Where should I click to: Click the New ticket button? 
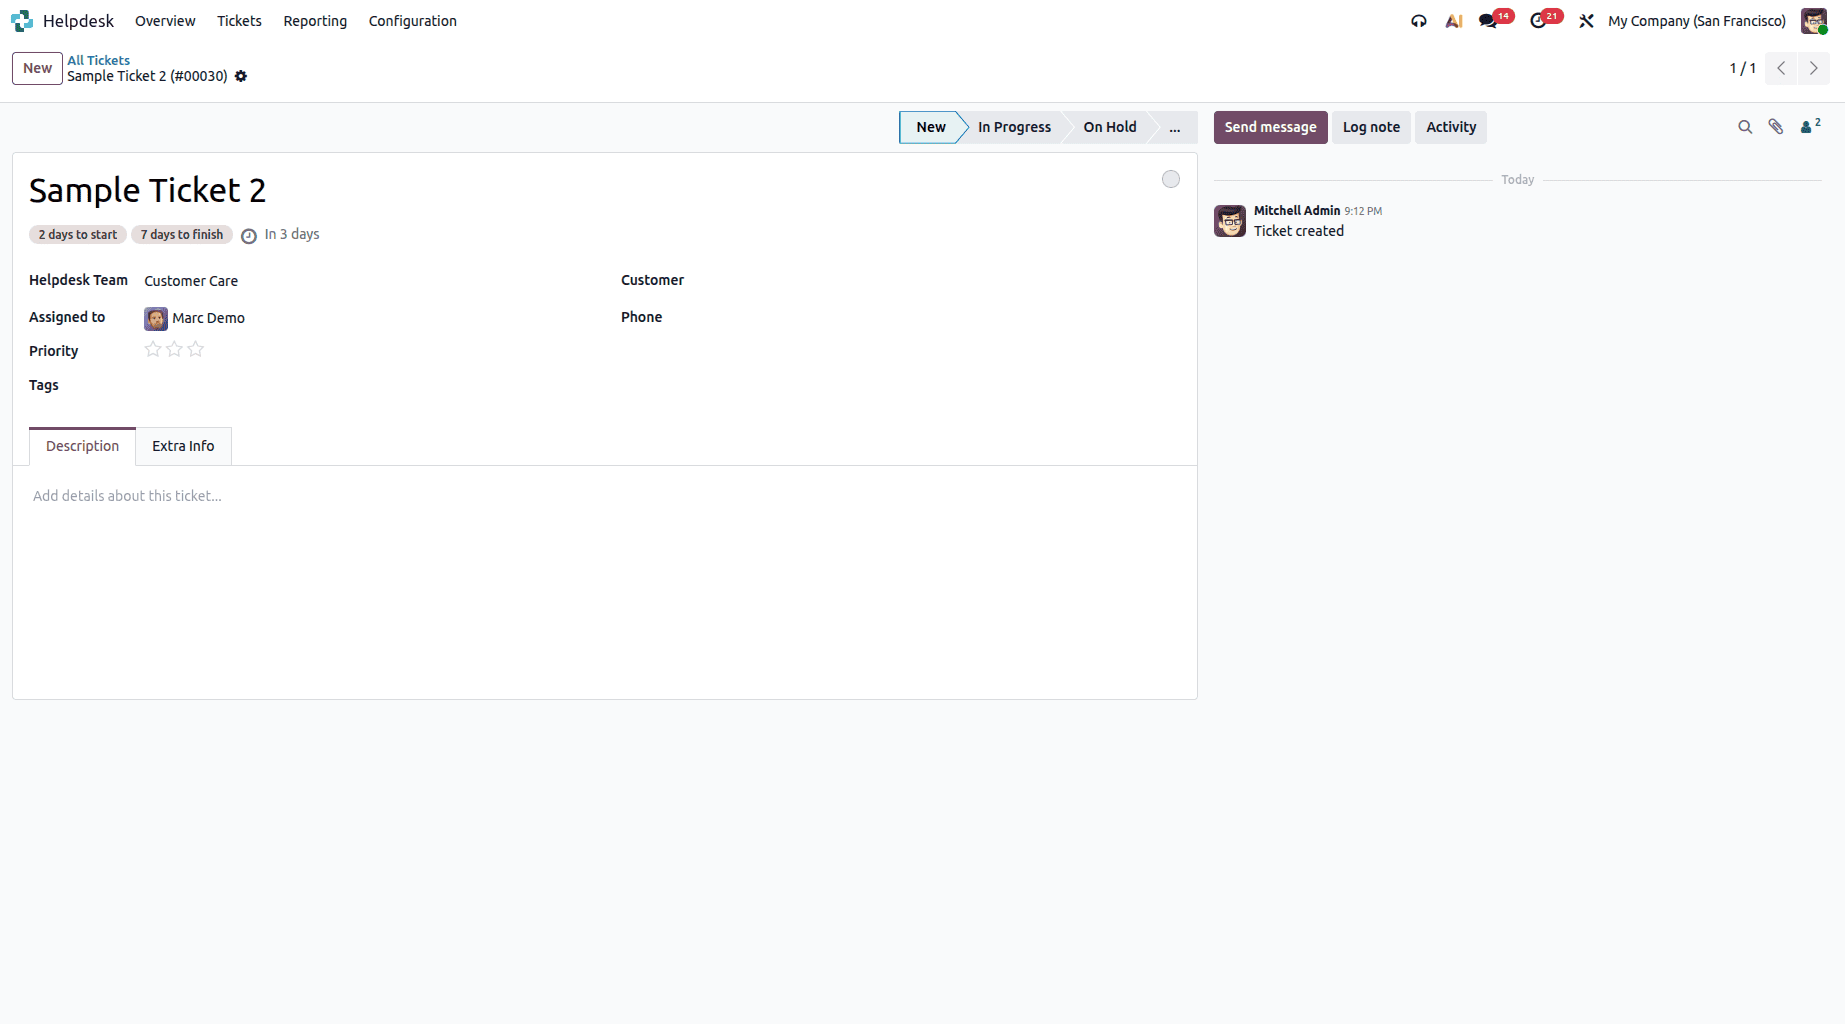(37, 68)
